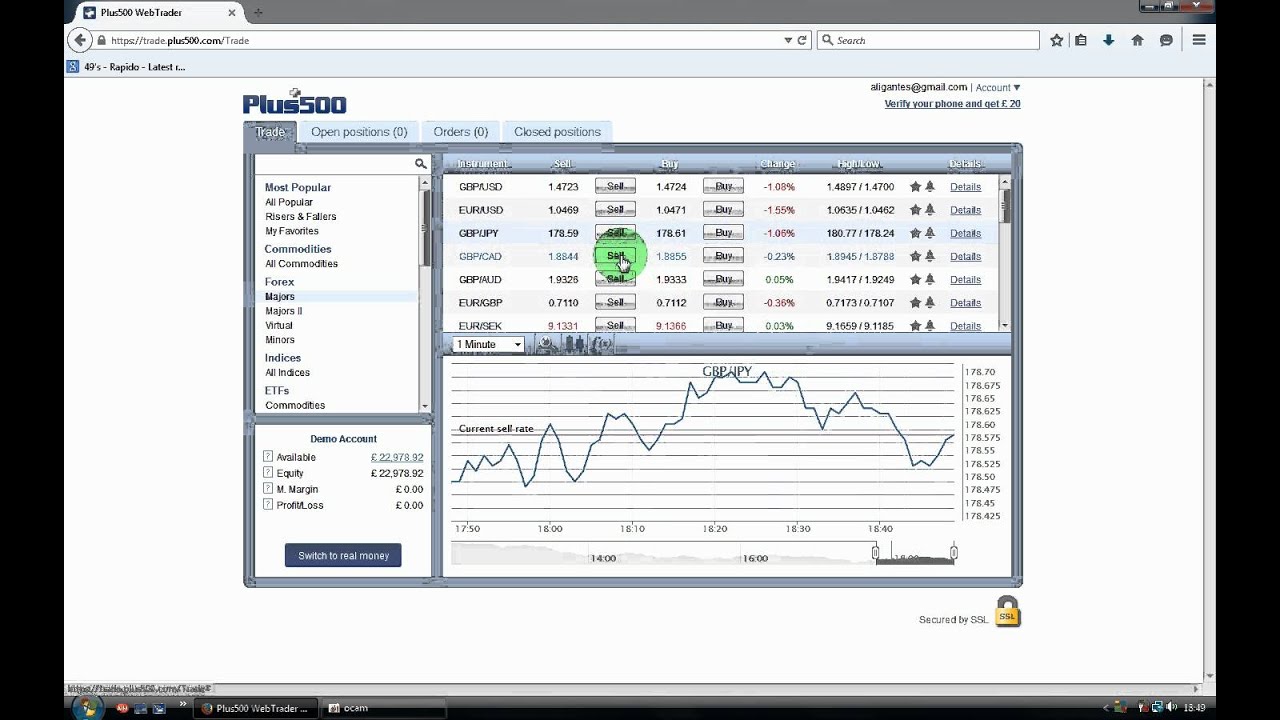Show All Commodities

pyautogui.click(x=301, y=264)
